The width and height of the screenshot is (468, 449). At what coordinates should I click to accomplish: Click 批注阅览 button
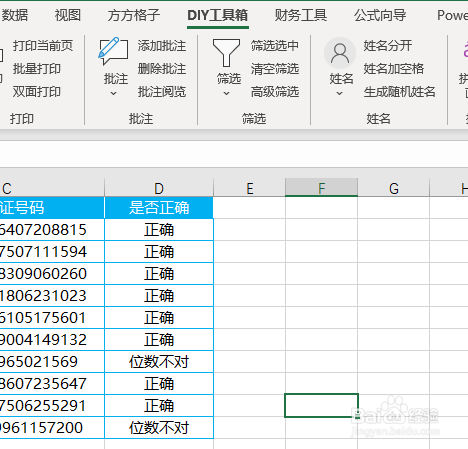tap(162, 92)
